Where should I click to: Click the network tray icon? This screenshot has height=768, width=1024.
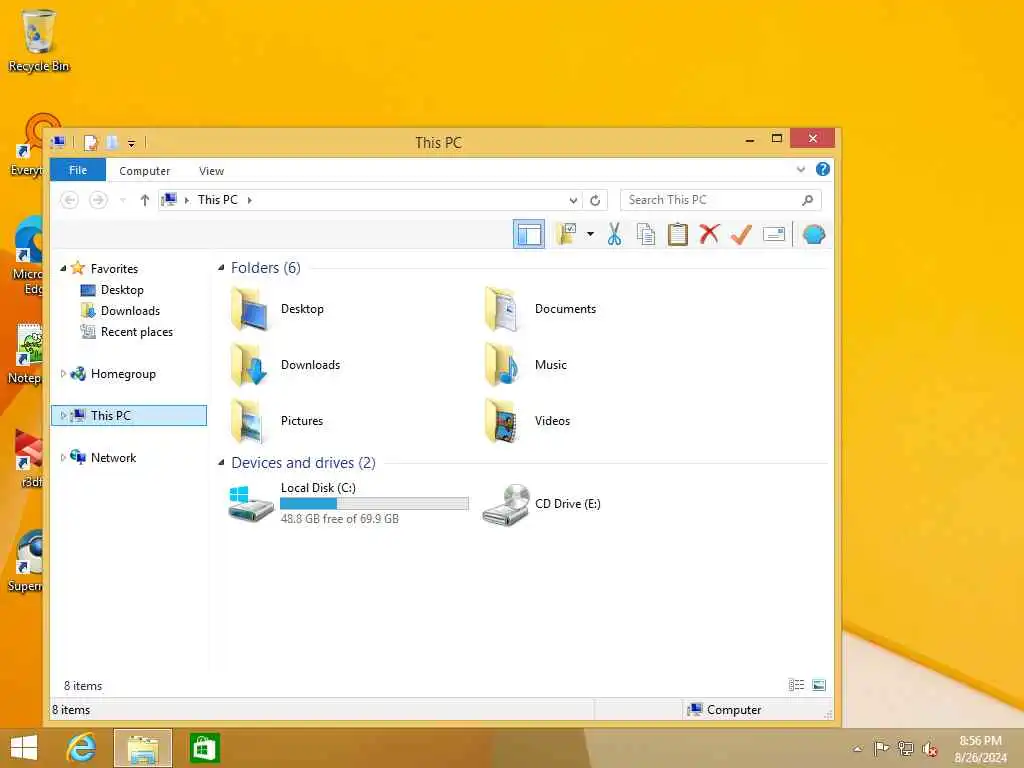tap(905, 748)
